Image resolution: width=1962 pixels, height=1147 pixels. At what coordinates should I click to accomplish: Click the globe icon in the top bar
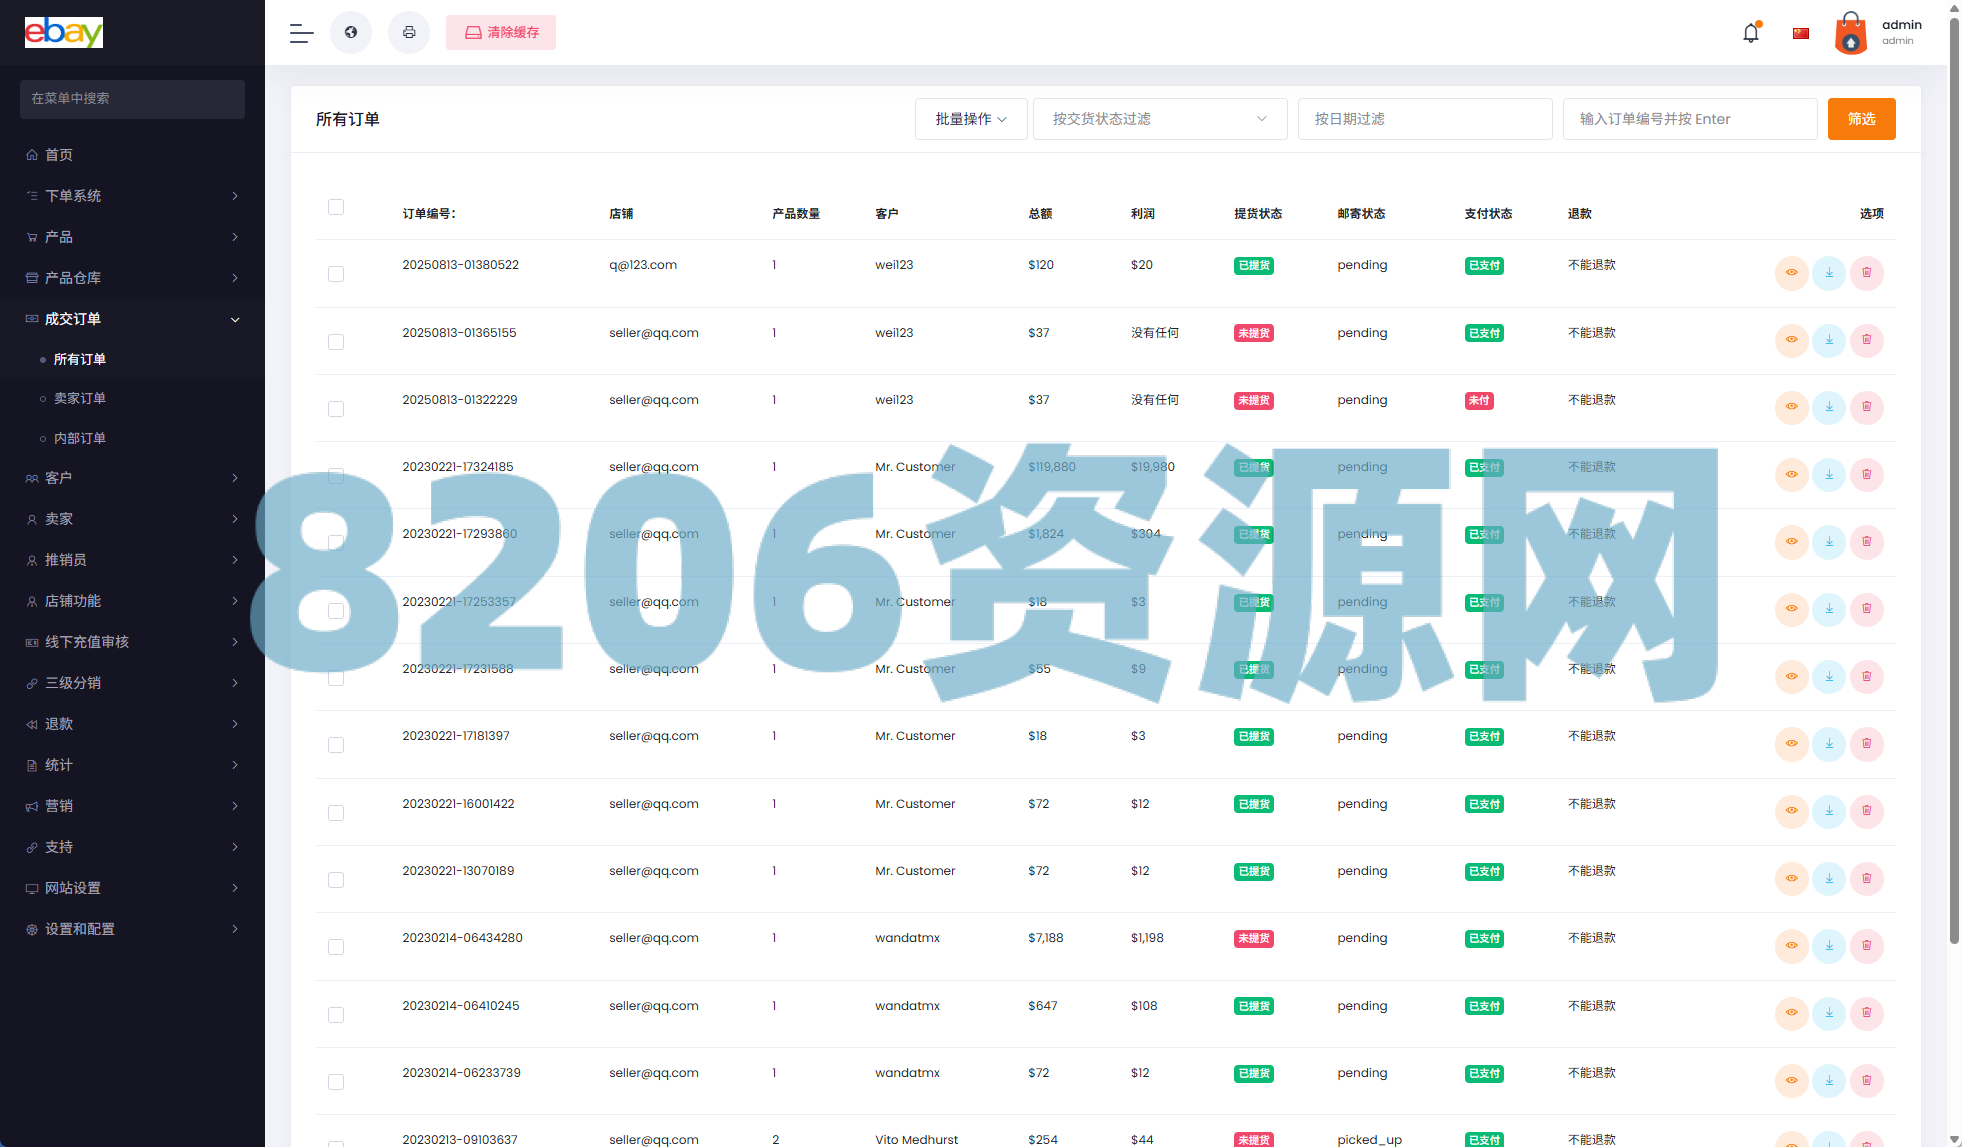351,32
